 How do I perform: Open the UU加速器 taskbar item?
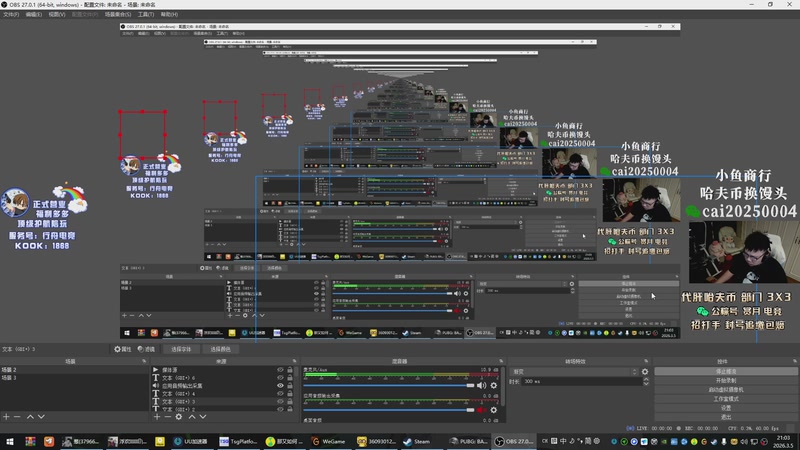click(x=191, y=441)
